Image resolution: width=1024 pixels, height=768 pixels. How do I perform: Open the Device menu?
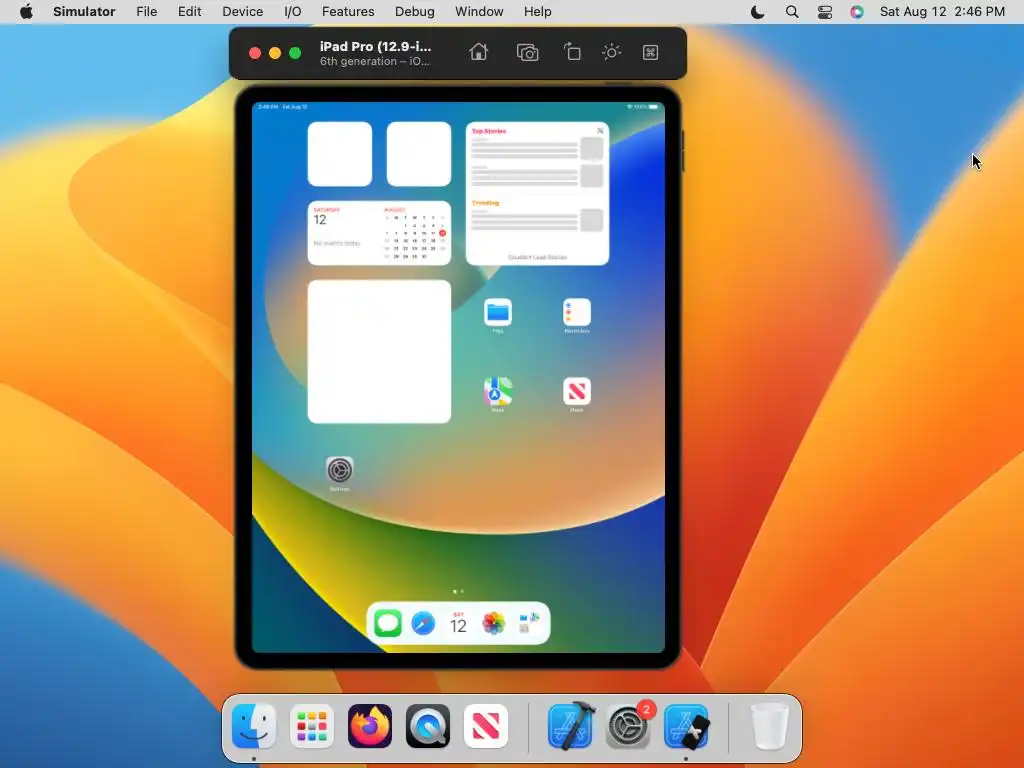pyautogui.click(x=242, y=12)
